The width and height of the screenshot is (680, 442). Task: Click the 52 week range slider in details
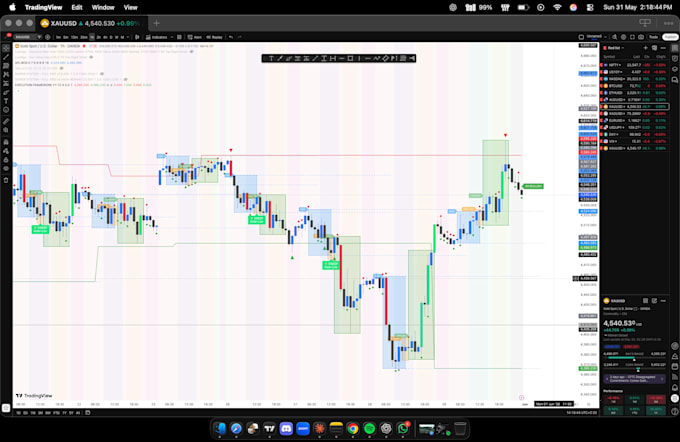tap(634, 369)
